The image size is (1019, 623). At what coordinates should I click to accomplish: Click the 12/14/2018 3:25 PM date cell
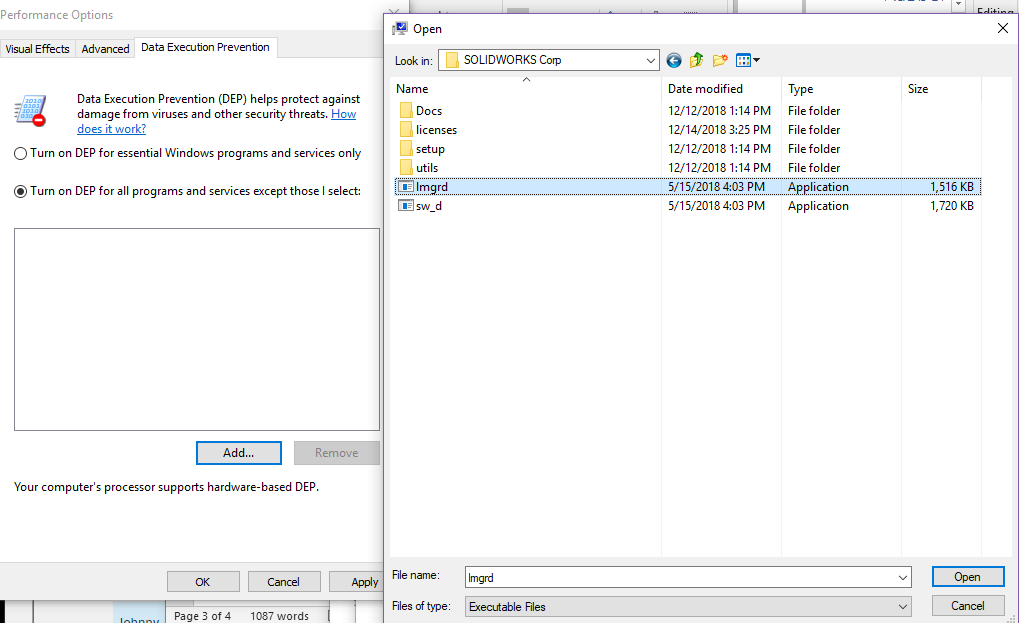[x=719, y=130]
